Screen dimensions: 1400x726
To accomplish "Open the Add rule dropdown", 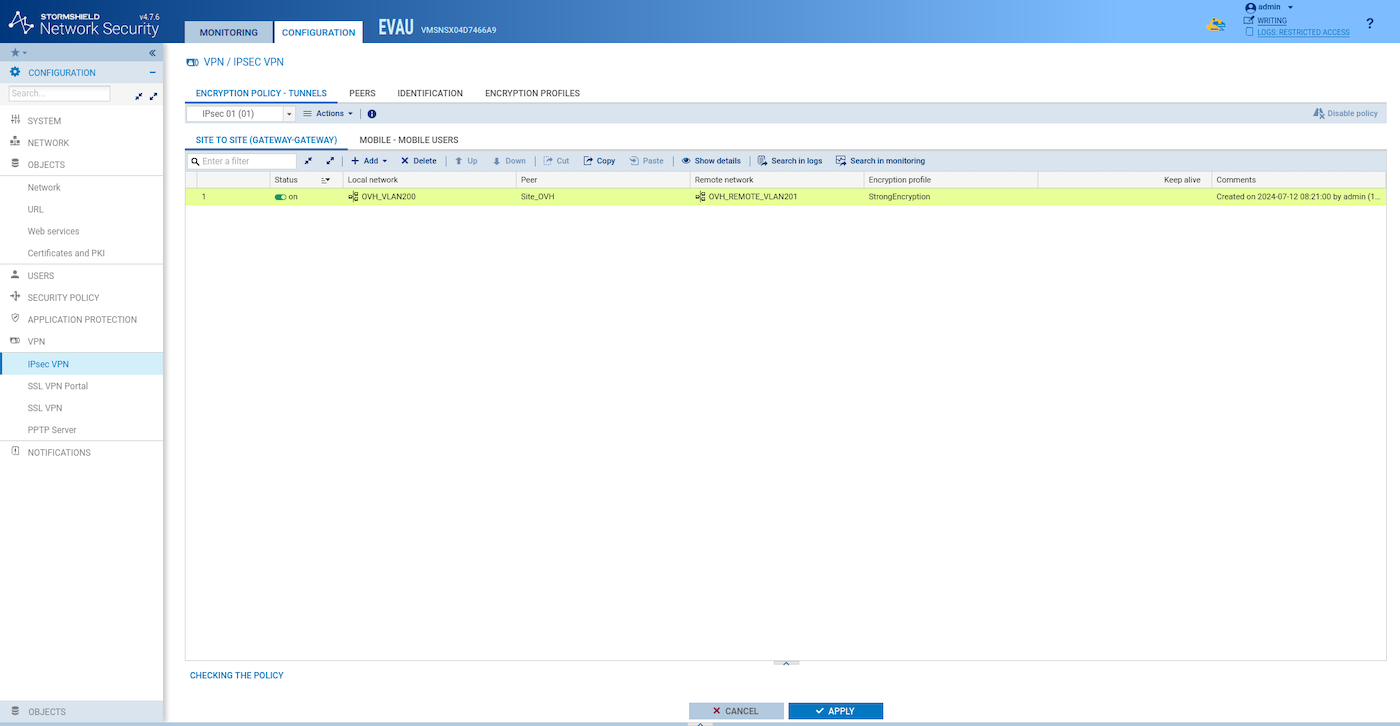I will tap(368, 161).
